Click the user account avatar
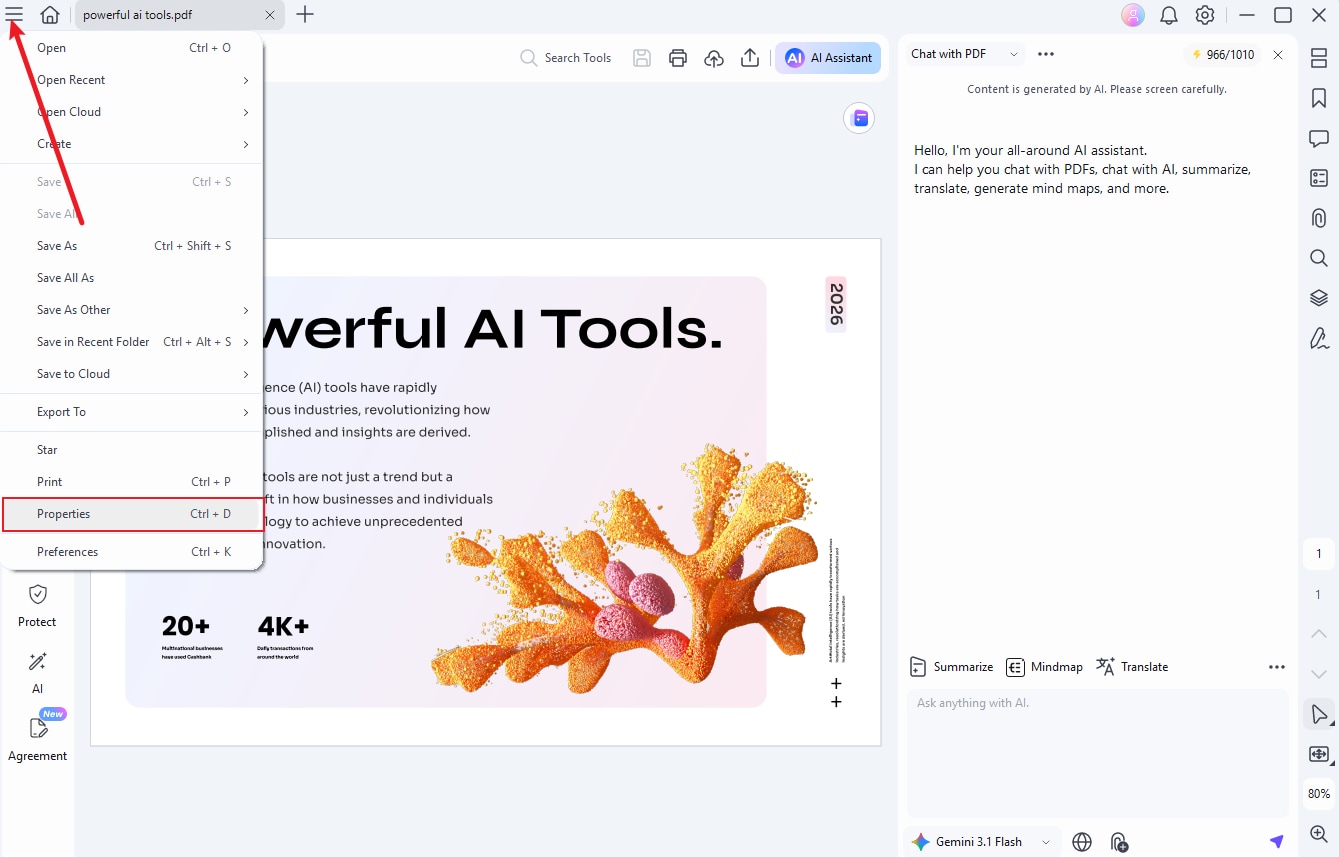Screen dimensions: 1339x857 pos(1132,15)
